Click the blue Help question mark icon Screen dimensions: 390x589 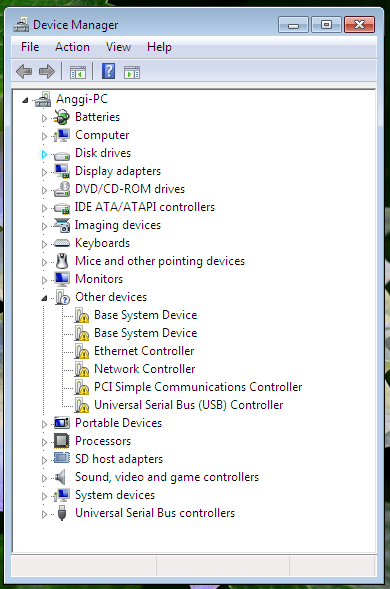click(109, 71)
